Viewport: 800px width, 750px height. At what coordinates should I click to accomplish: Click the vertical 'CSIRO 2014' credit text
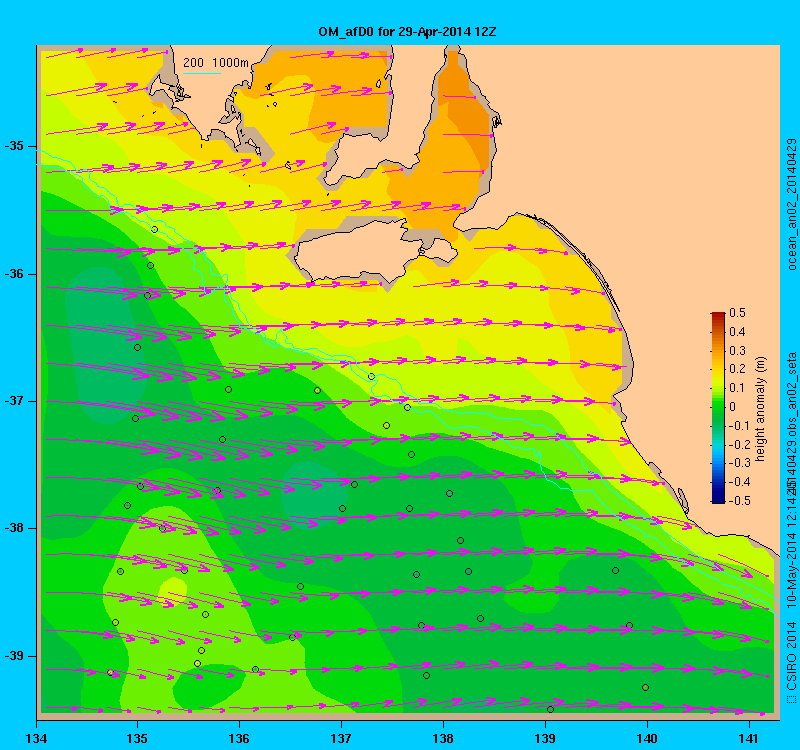(x=791, y=657)
